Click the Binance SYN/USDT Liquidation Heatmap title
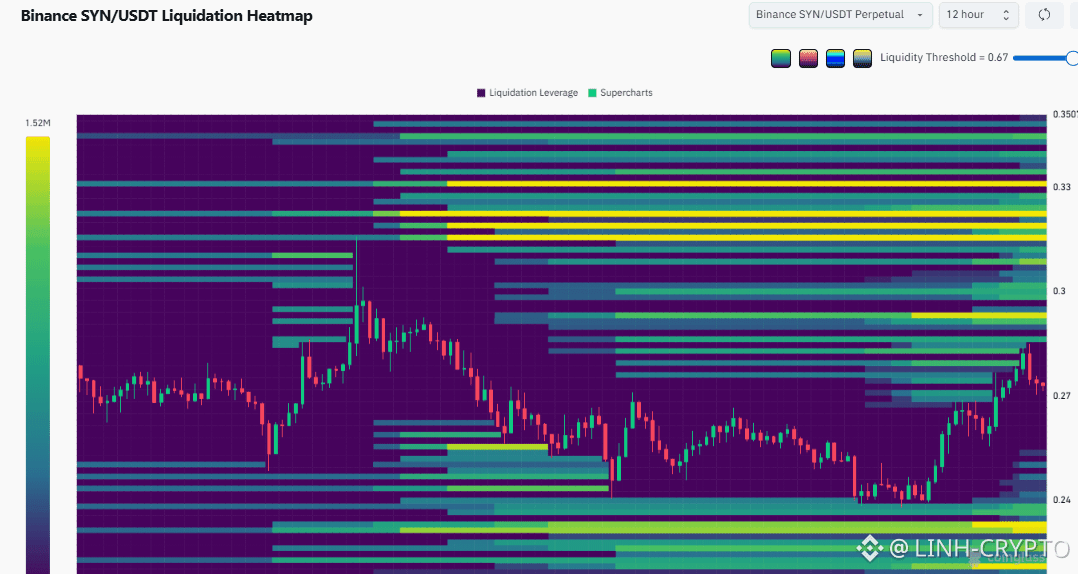1078x574 pixels. (166, 15)
